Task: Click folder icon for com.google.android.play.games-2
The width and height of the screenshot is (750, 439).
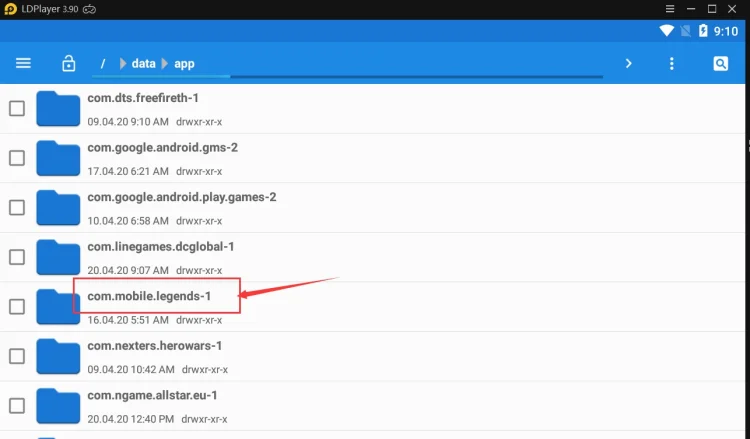Action: click(58, 208)
